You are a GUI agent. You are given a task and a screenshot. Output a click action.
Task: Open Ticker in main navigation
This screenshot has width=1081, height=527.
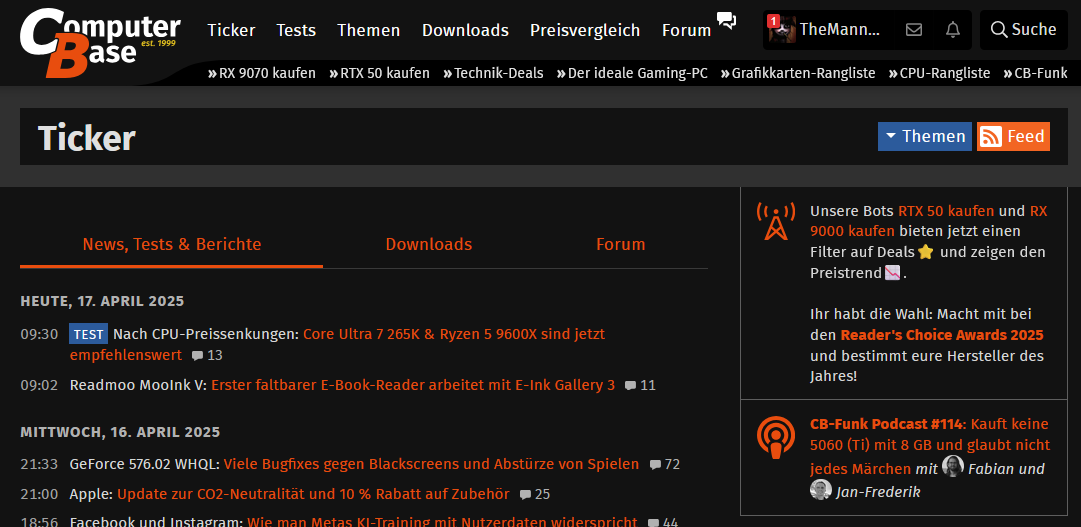[231, 30]
